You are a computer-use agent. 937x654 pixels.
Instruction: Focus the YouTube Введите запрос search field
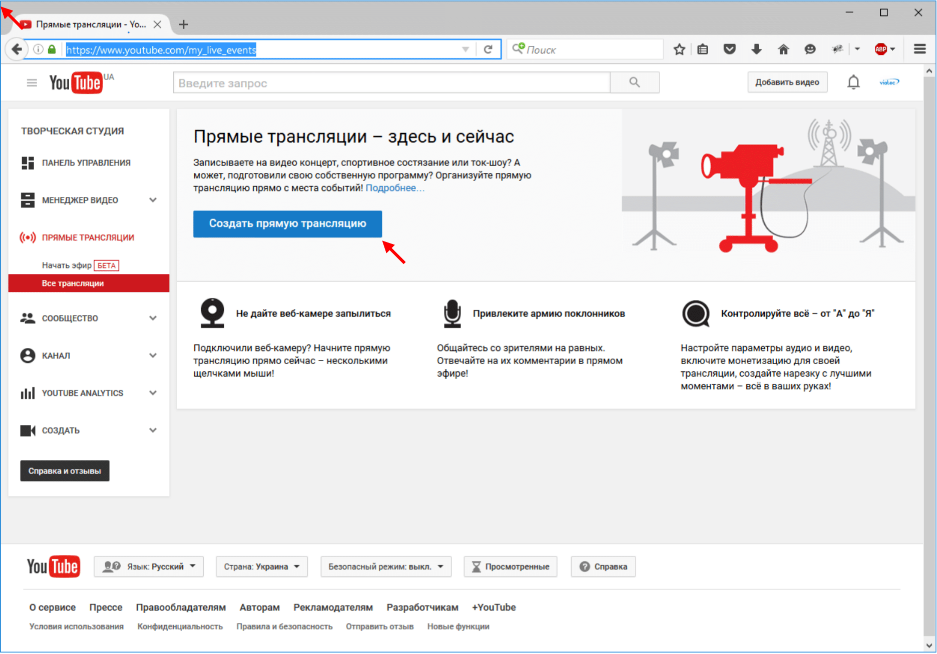point(392,82)
